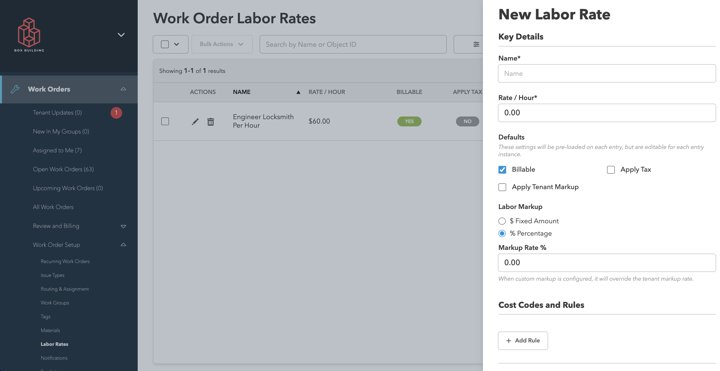Click the gray NO apply tax badge
The width and height of the screenshot is (720, 371).
click(x=467, y=121)
